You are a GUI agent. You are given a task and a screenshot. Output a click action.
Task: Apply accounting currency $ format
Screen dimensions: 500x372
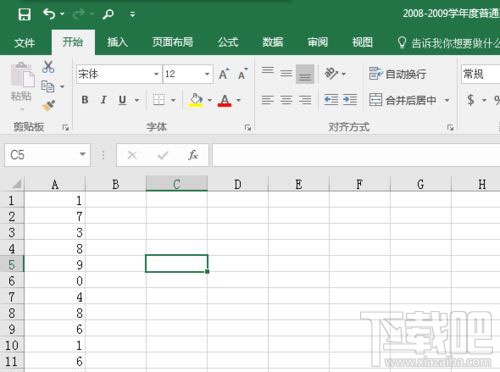click(x=470, y=100)
